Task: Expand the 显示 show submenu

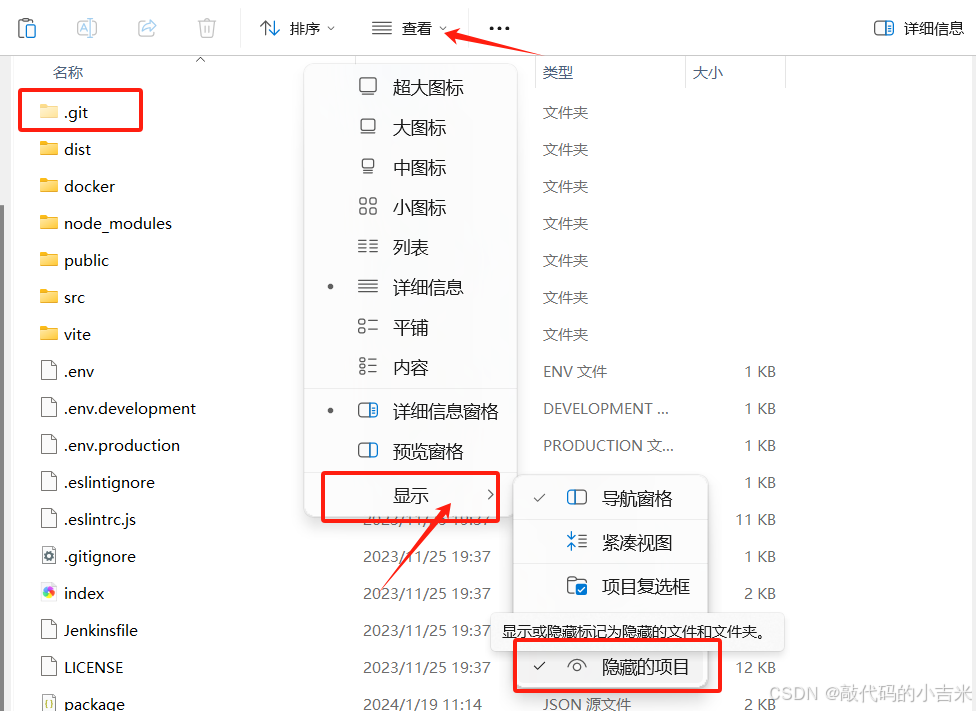Action: [410, 496]
